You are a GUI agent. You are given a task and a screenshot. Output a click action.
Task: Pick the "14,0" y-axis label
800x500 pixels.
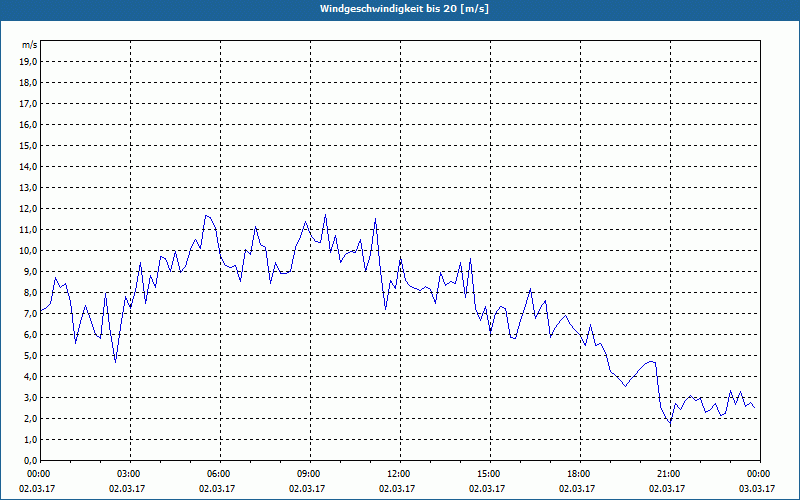[x=28, y=166]
